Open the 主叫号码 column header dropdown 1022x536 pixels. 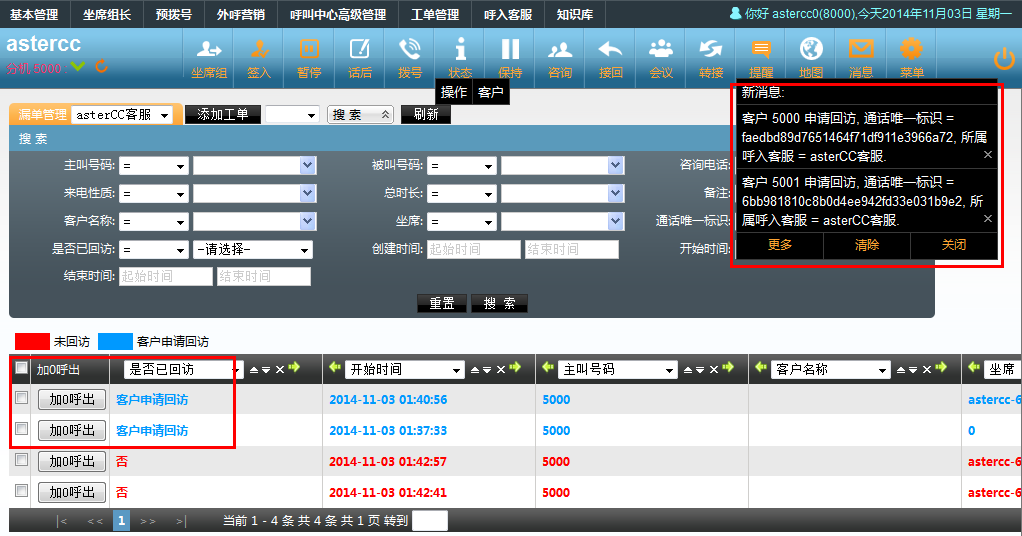[x=617, y=370]
